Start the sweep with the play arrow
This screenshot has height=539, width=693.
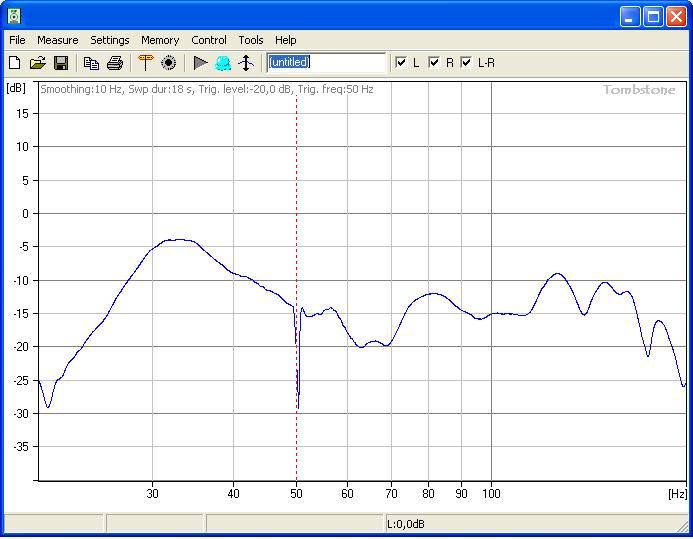[200, 63]
